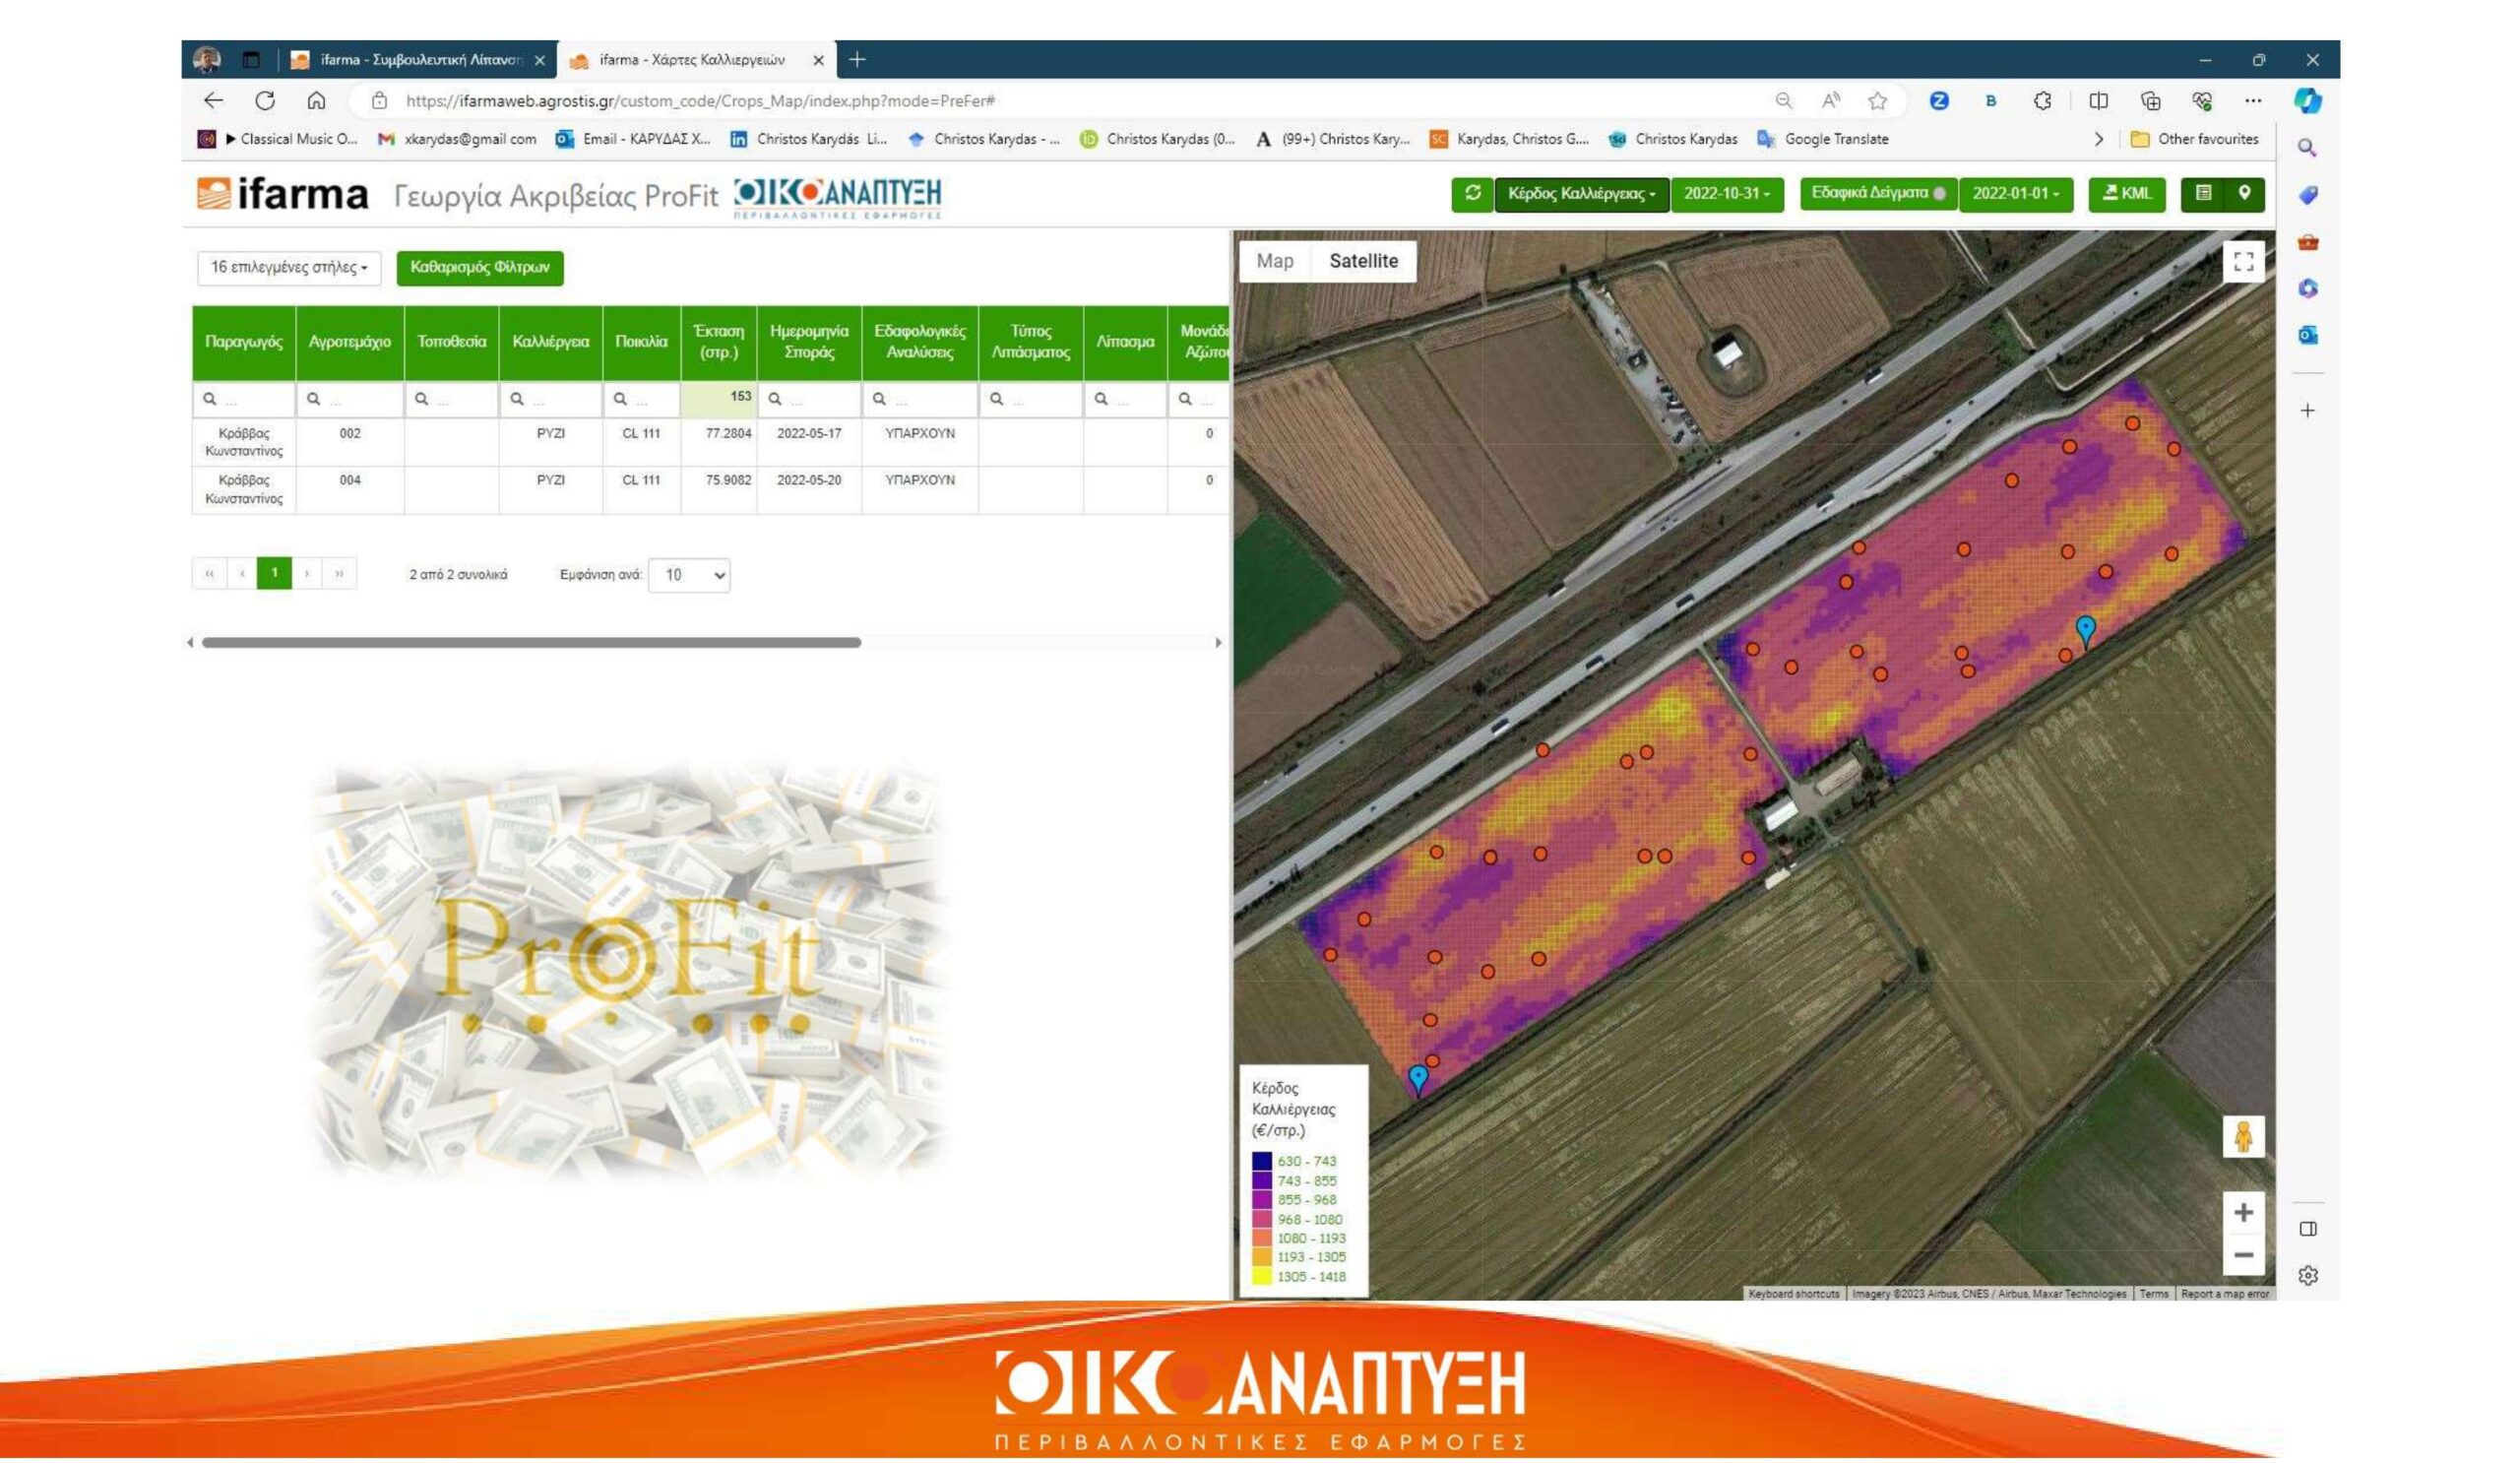
Task: Click the KML export button
Action: [2126, 194]
